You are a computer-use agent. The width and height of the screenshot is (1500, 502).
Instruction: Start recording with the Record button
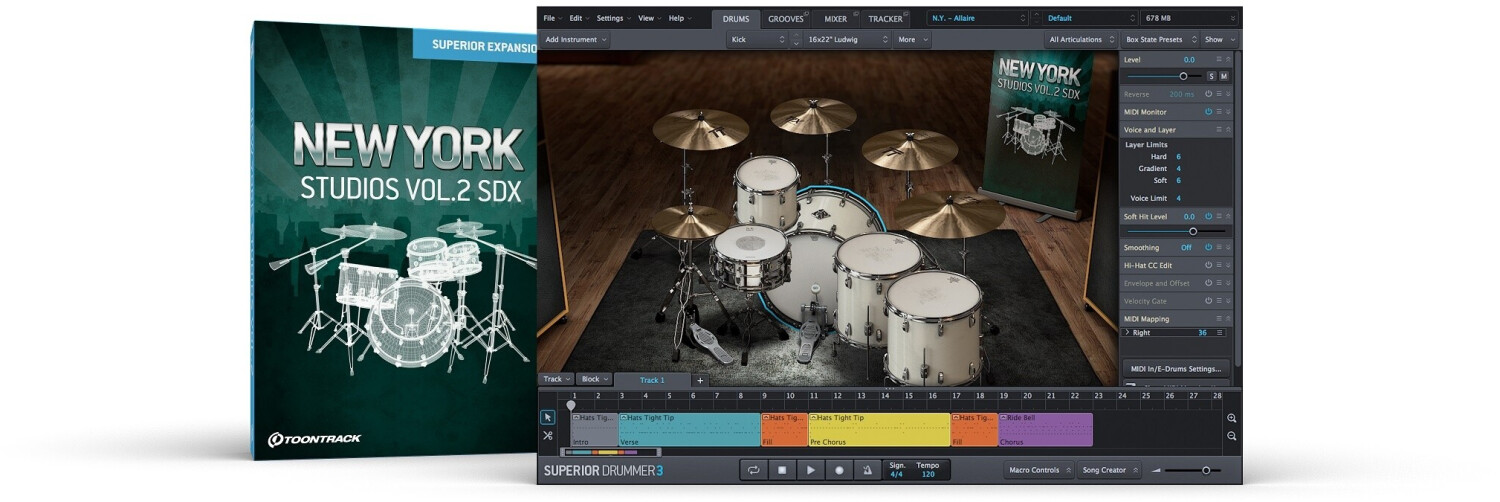839,470
